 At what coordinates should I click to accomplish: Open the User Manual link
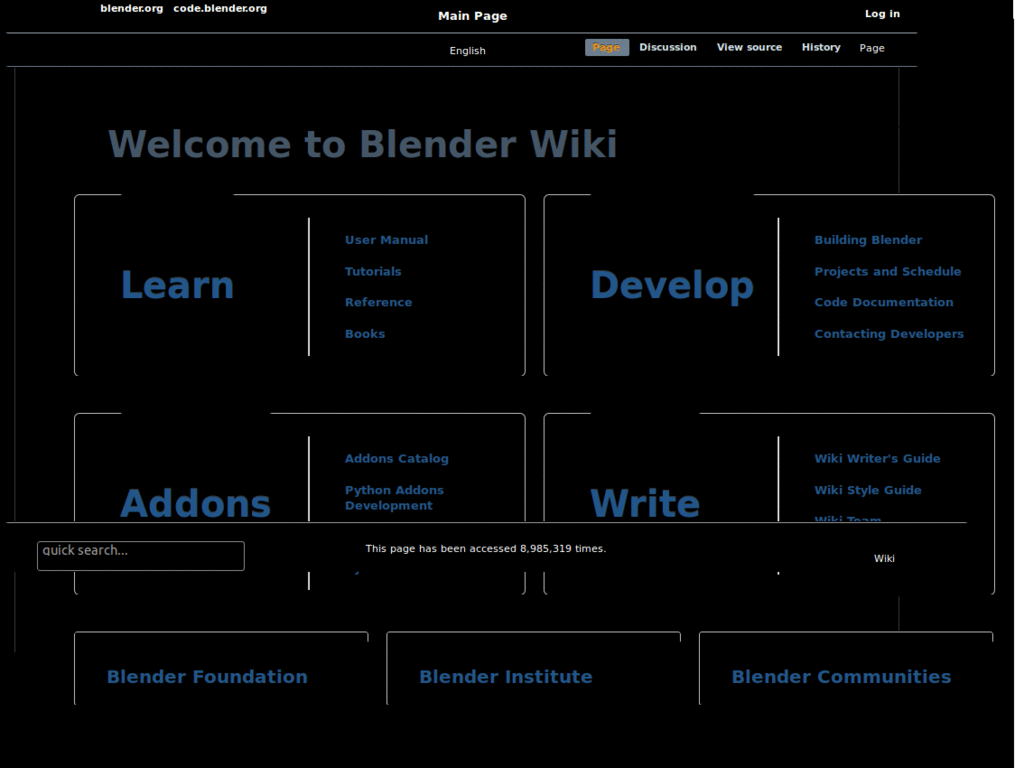(386, 240)
